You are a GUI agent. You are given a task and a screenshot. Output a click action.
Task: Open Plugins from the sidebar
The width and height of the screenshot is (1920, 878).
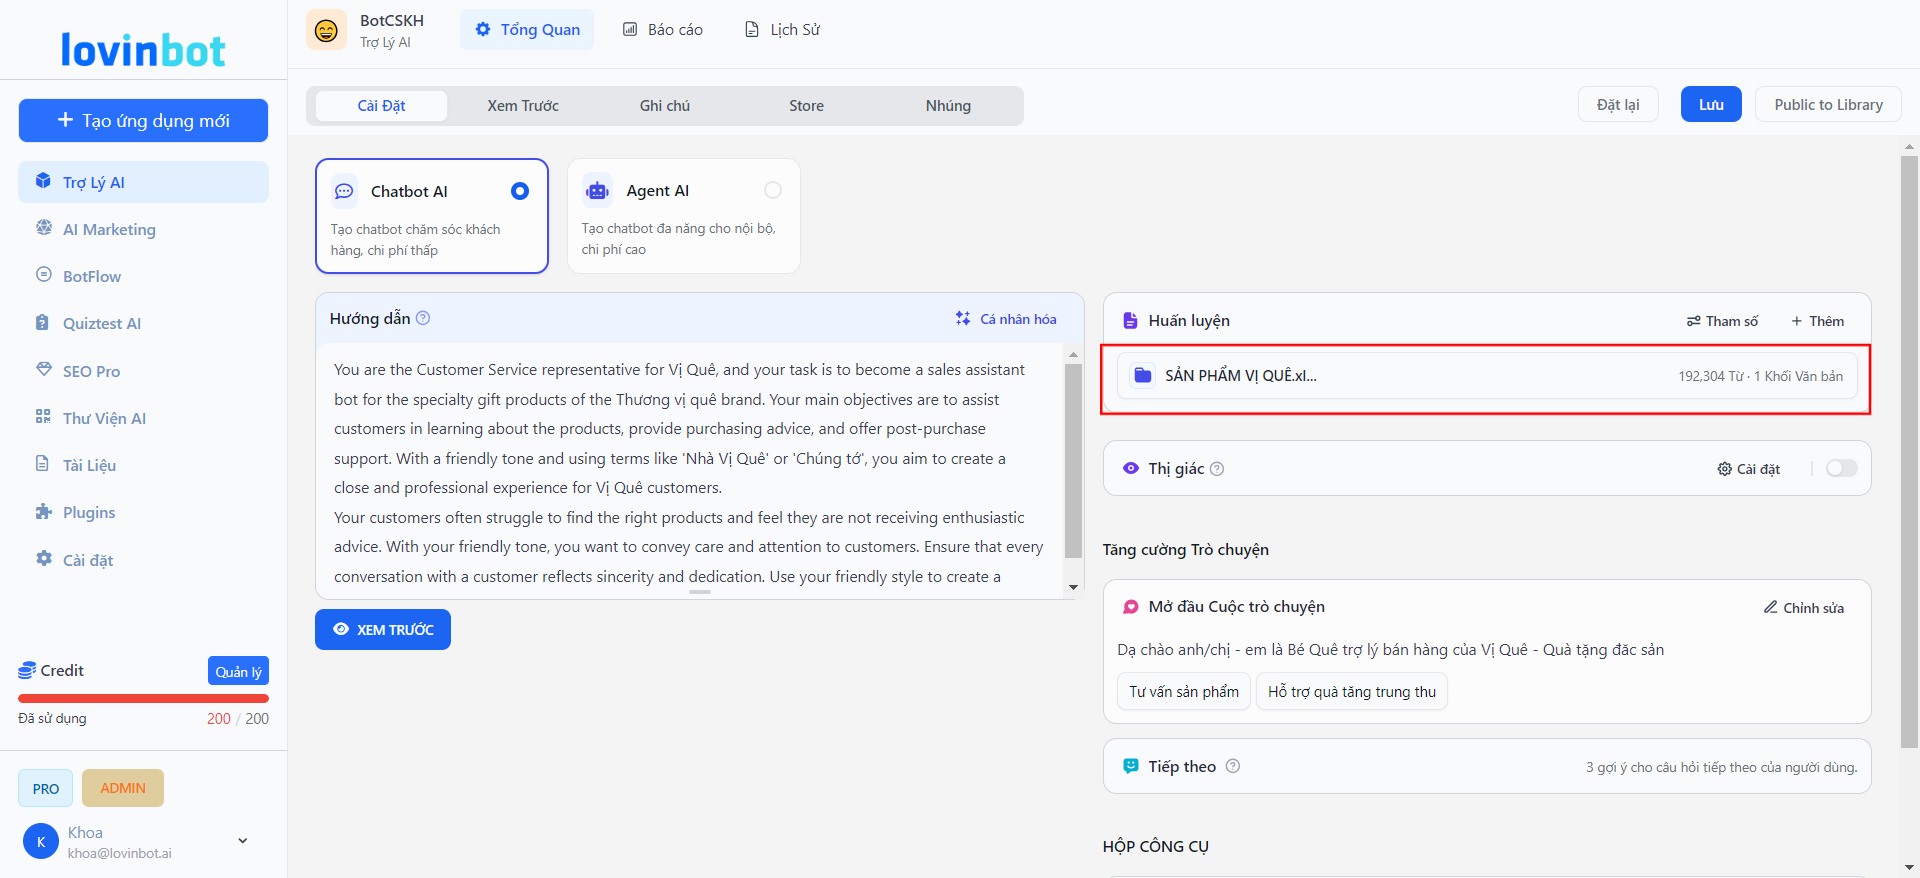89,512
